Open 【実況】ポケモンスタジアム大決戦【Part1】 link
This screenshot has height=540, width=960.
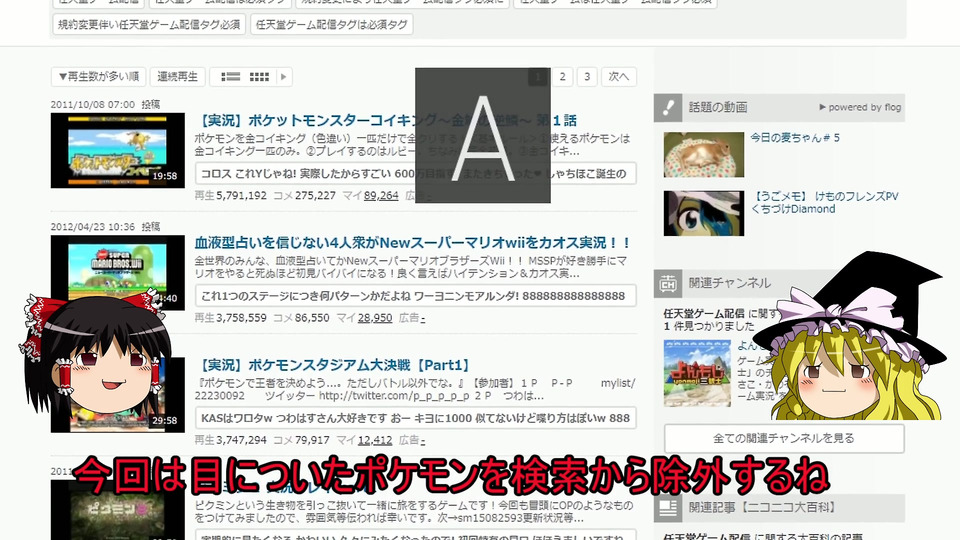coord(332,365)
